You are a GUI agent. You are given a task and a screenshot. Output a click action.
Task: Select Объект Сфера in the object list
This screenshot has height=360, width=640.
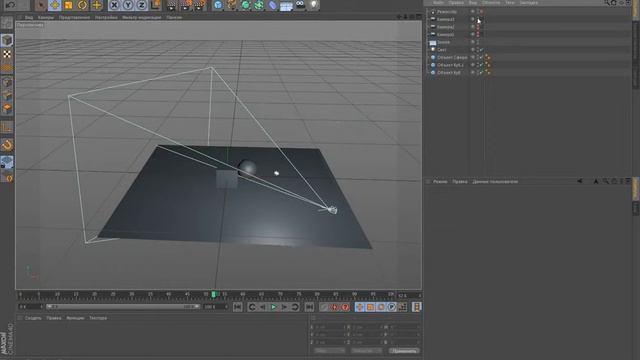click(452, 58)
